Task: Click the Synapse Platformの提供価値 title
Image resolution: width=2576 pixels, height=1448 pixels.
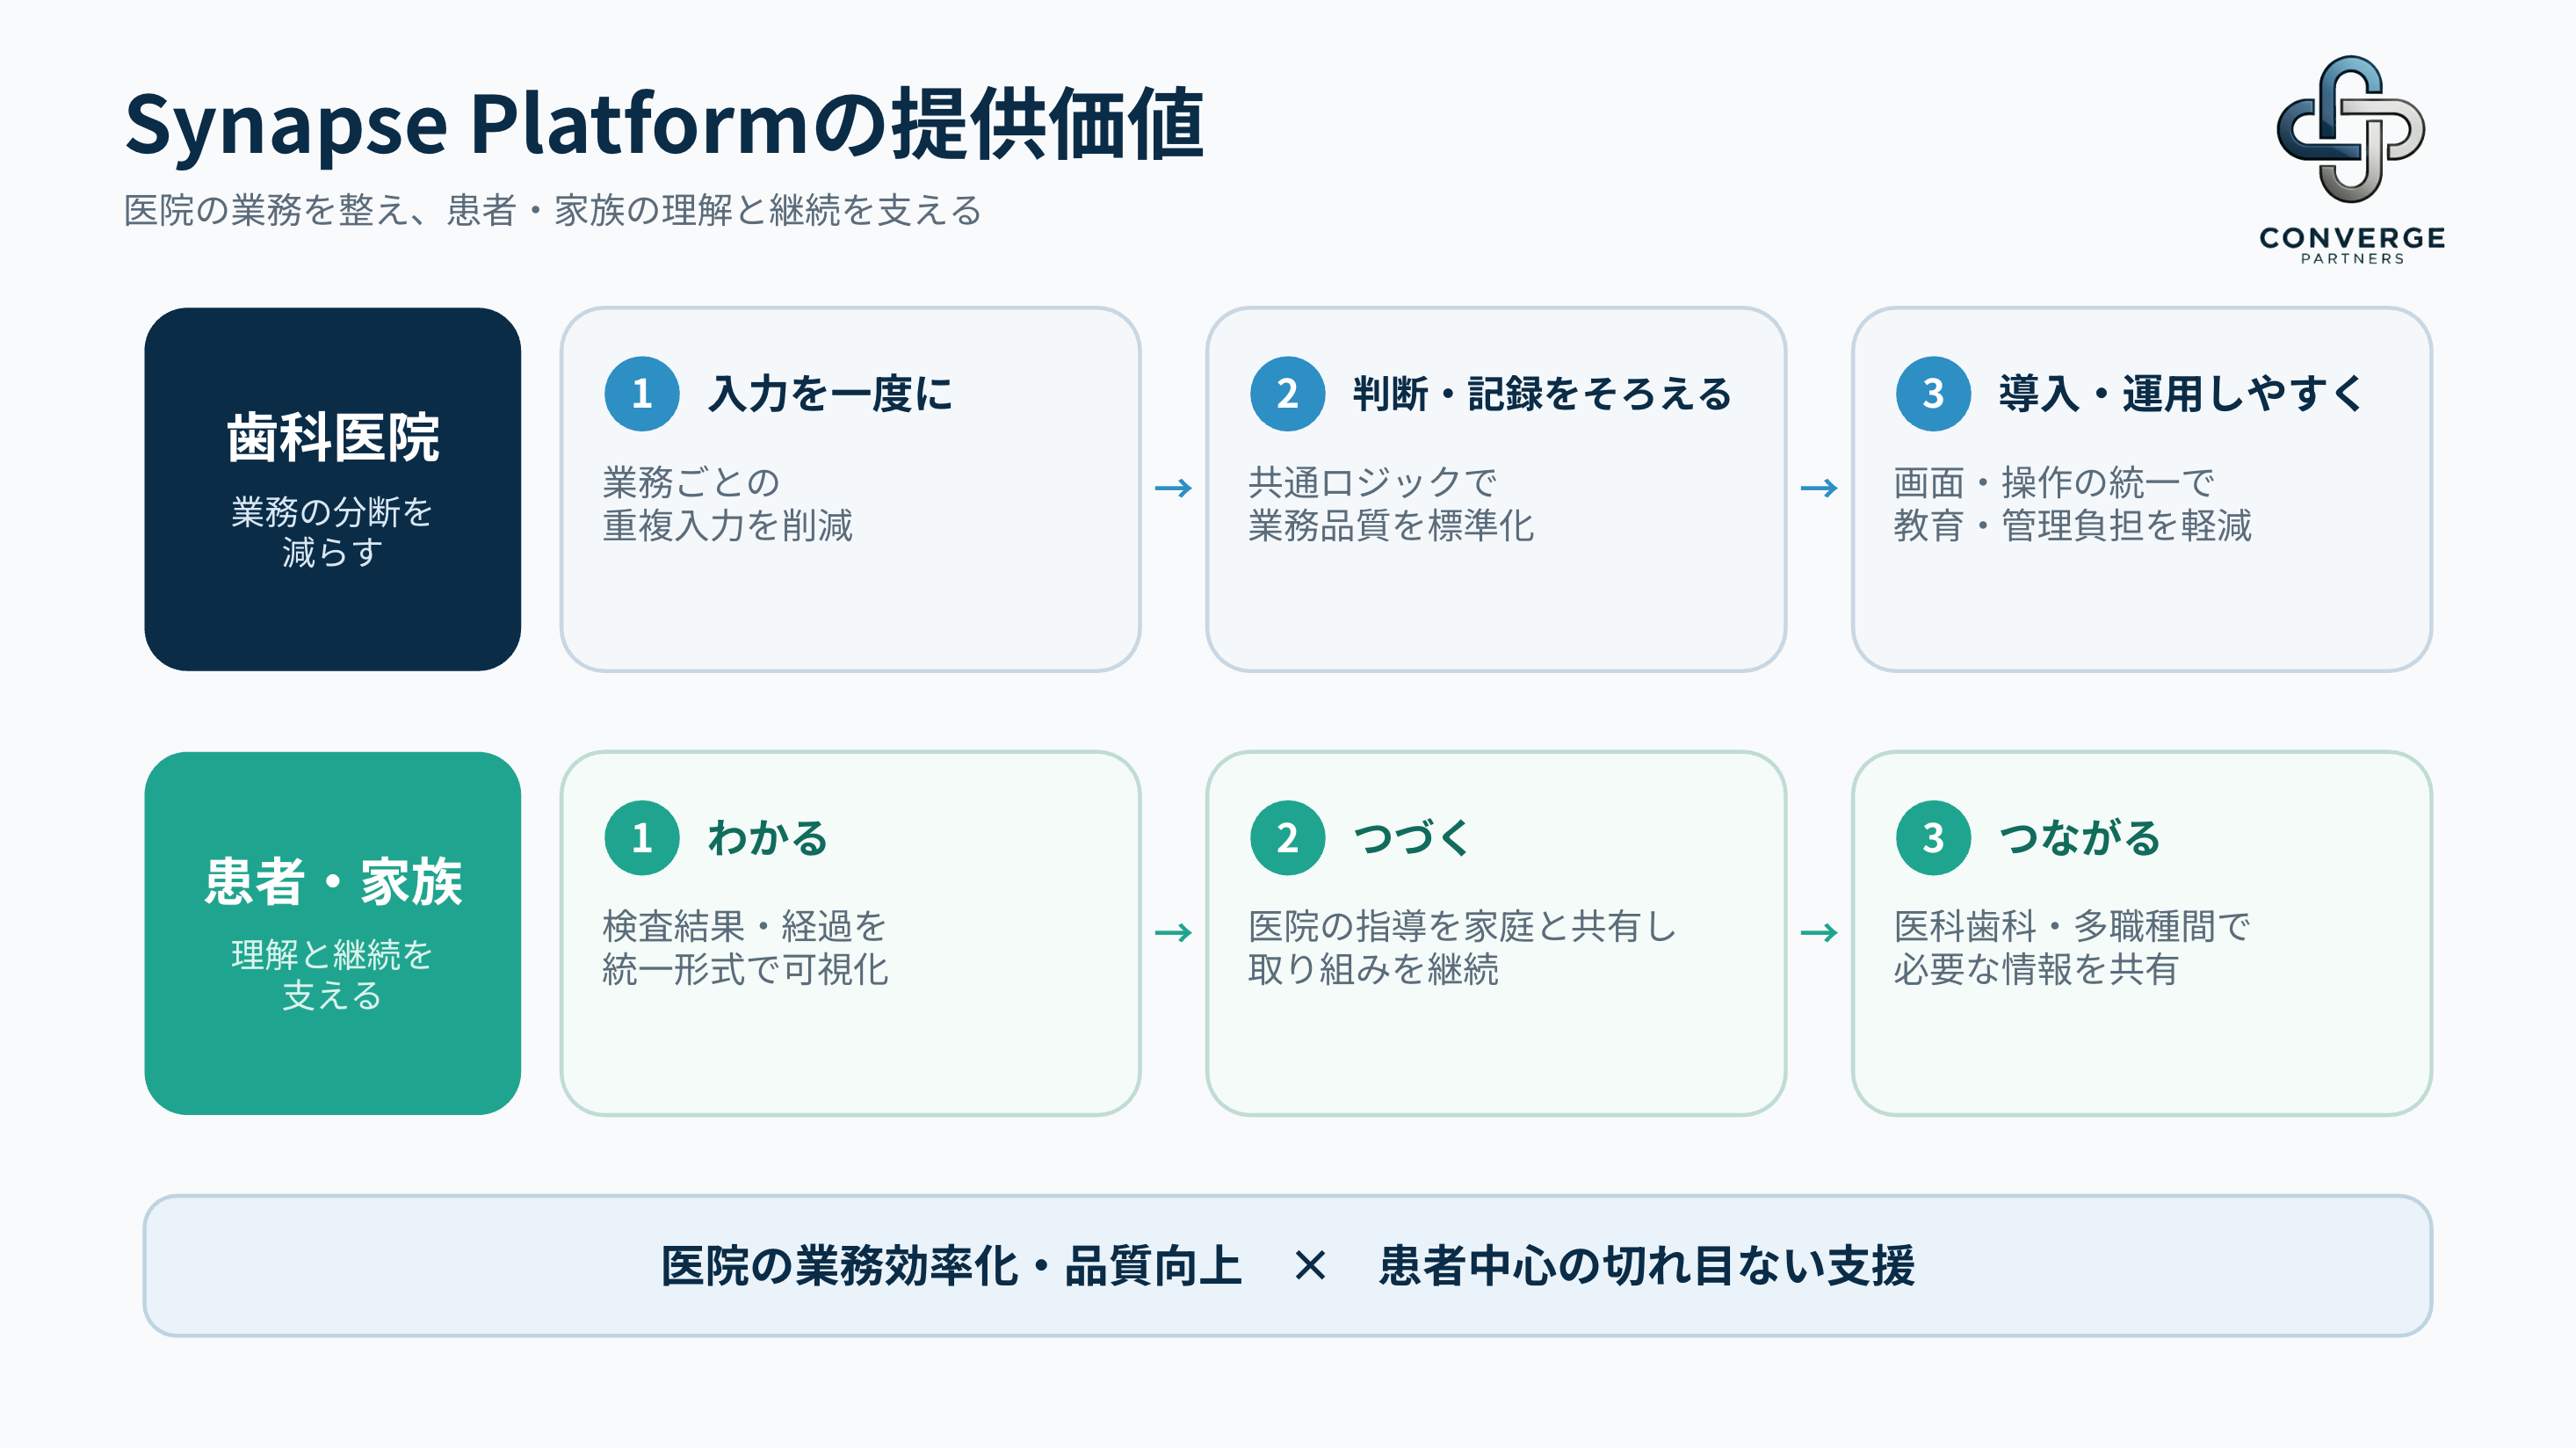Action: pos(664,124)
